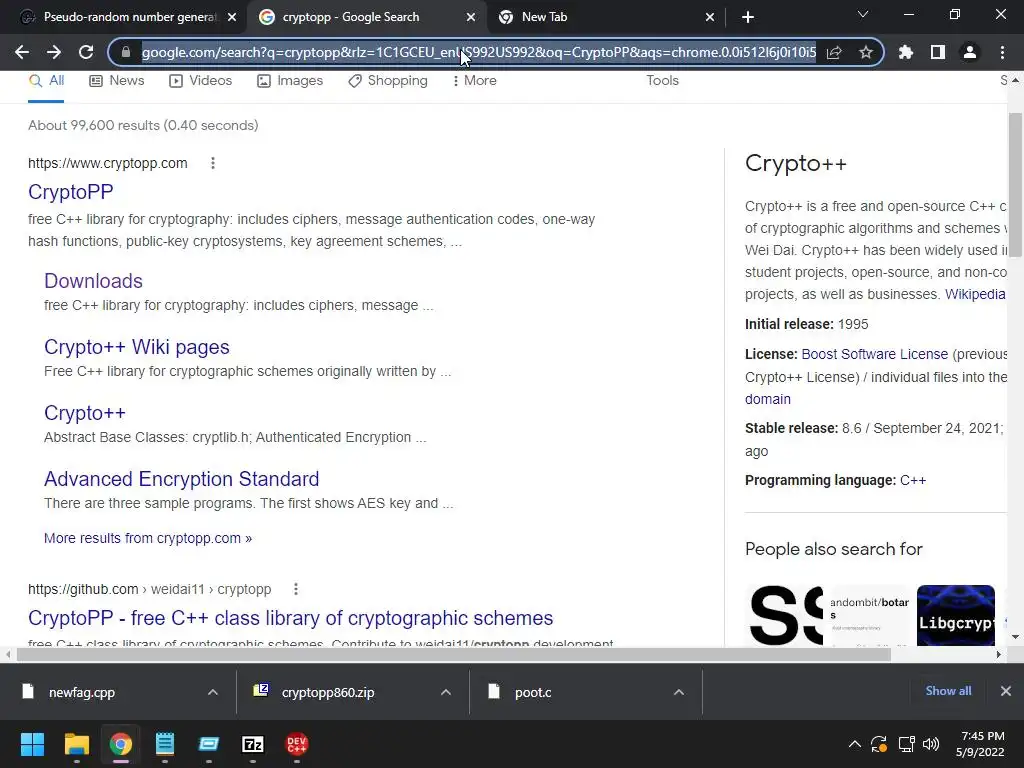This screenshot has width=1024, height=768.
Task: Follow the Wikipedia link in knowledge panel
Action: tap(975, 294)
